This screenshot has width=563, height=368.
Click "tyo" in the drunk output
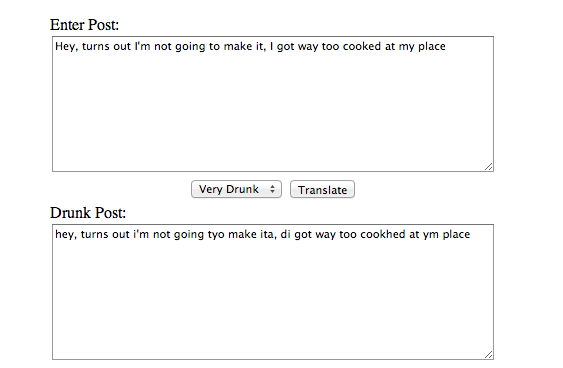pyautogui.click(x=216, y=235)
